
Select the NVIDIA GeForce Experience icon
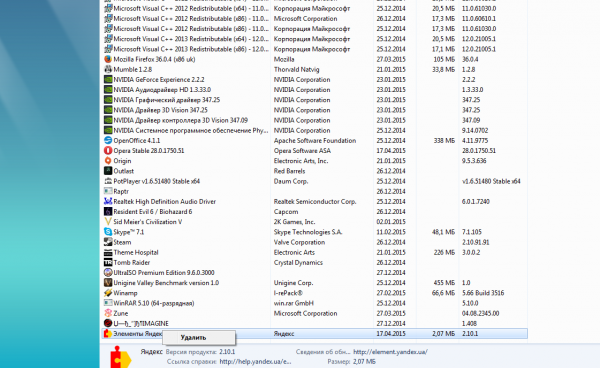point(108,80)
